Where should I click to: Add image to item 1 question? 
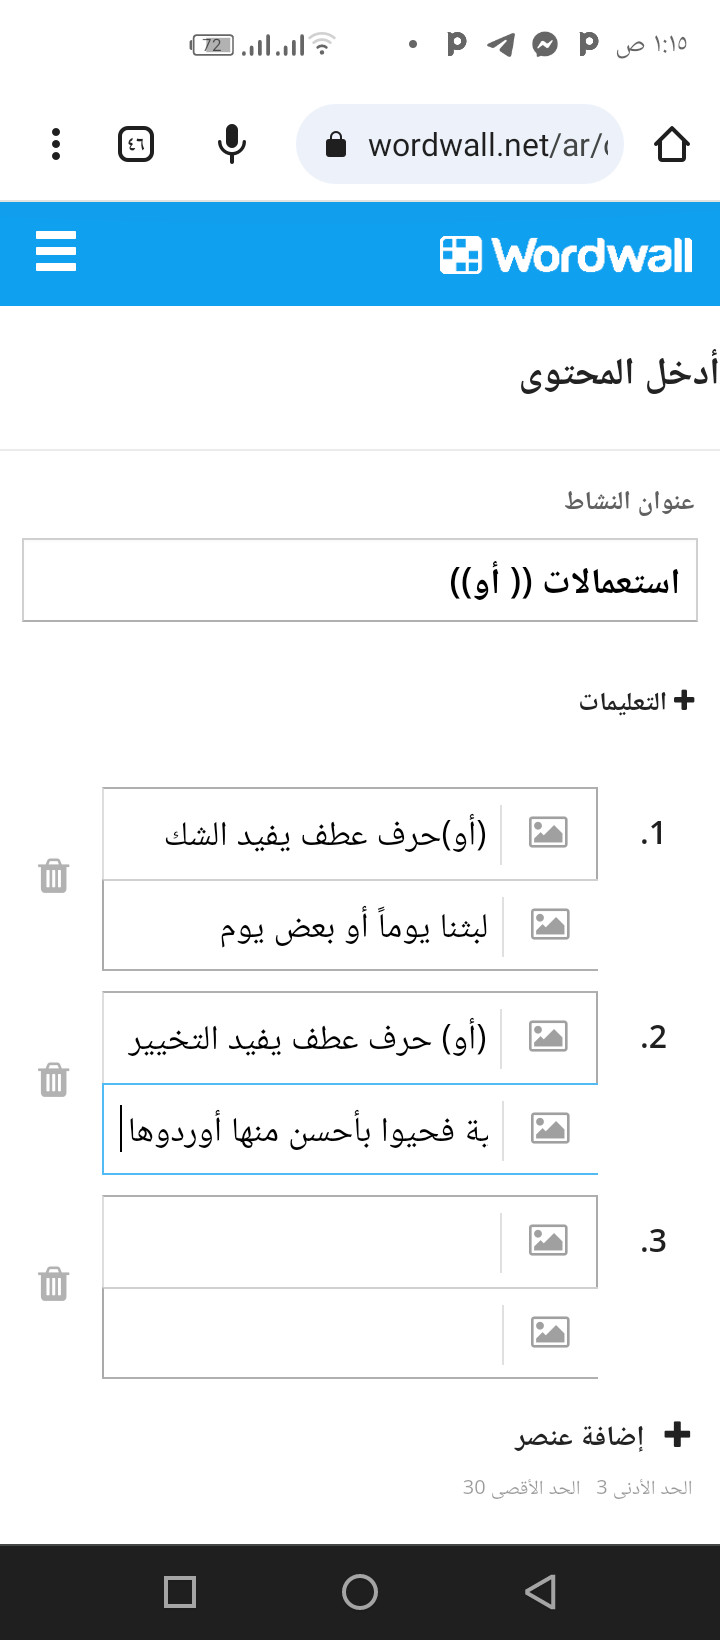point(548,832)
